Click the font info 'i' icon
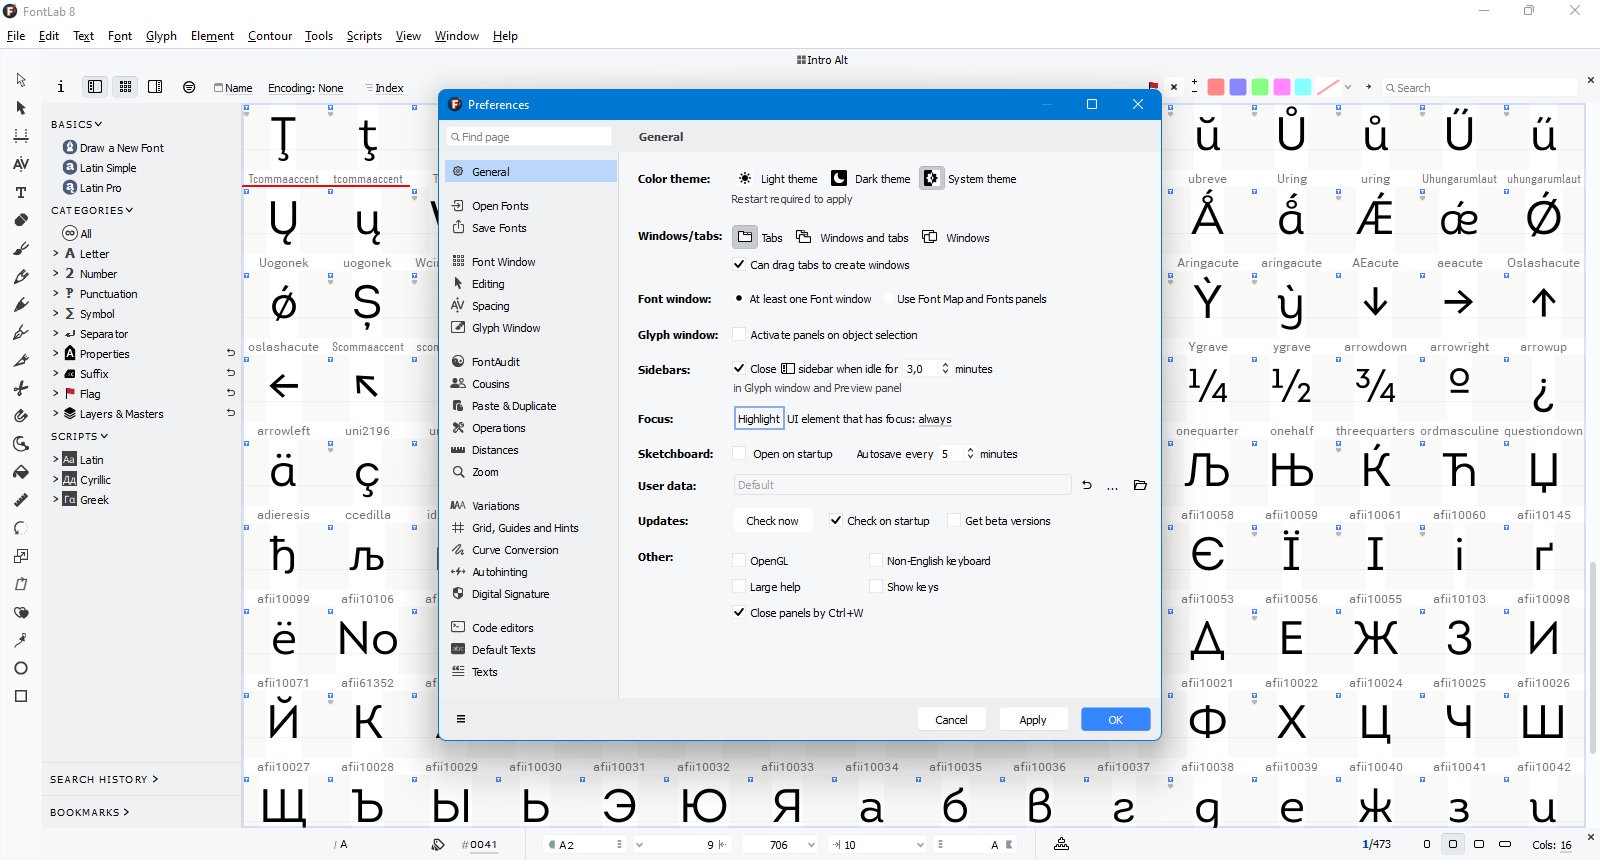 [x=61, y=87]
